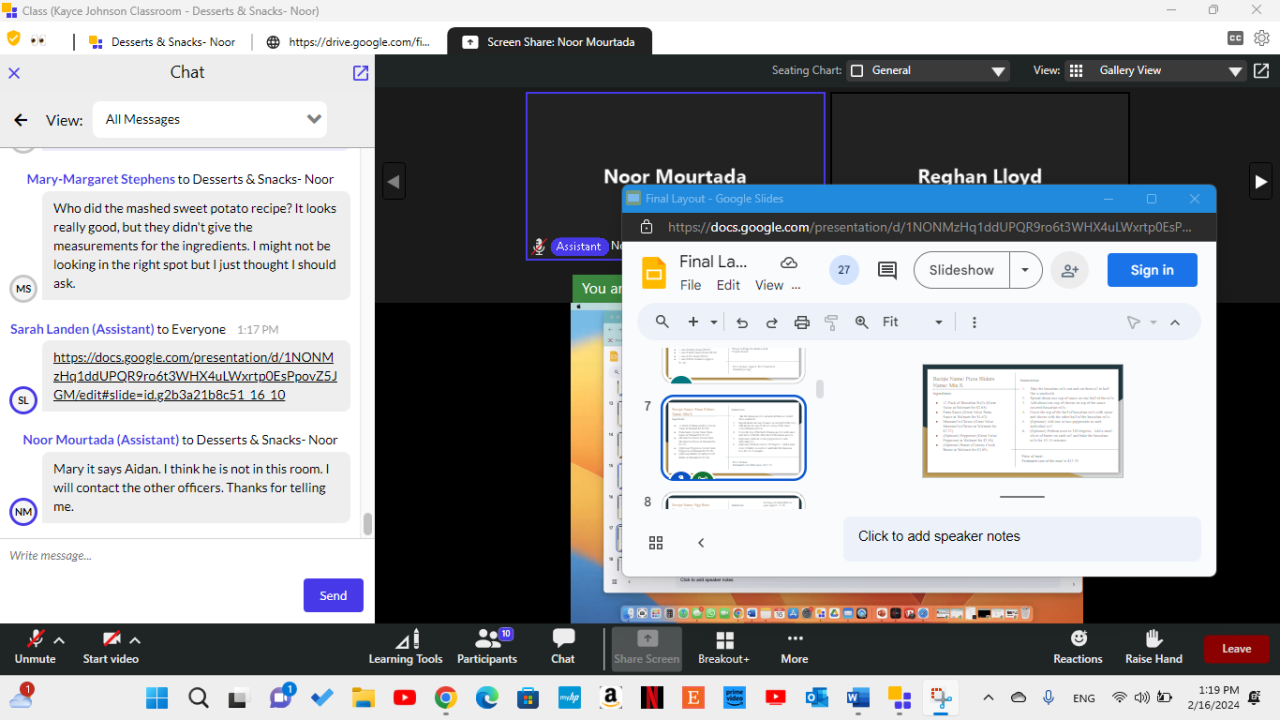
Task: Toggle closed captions with the CC icon
Action: tap(1236, 38)
